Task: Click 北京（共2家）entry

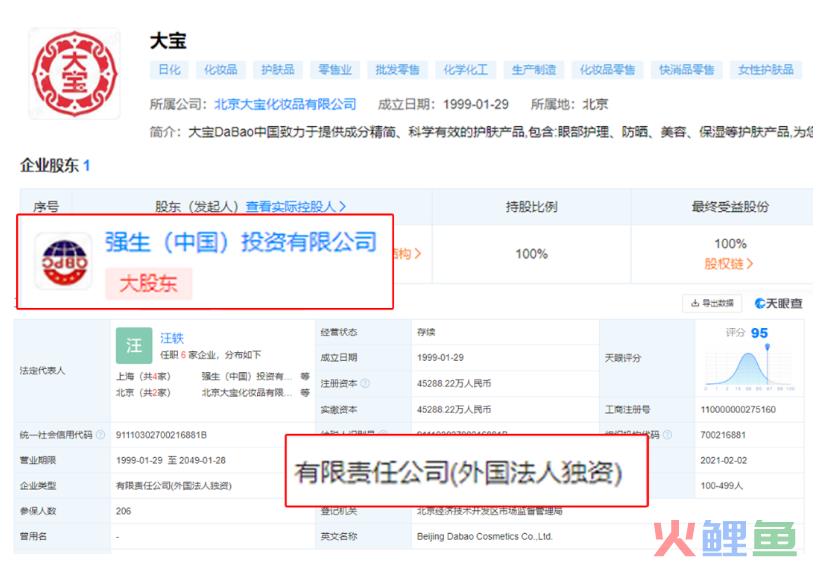Action: pyautogui.click(x=143, y=392)
